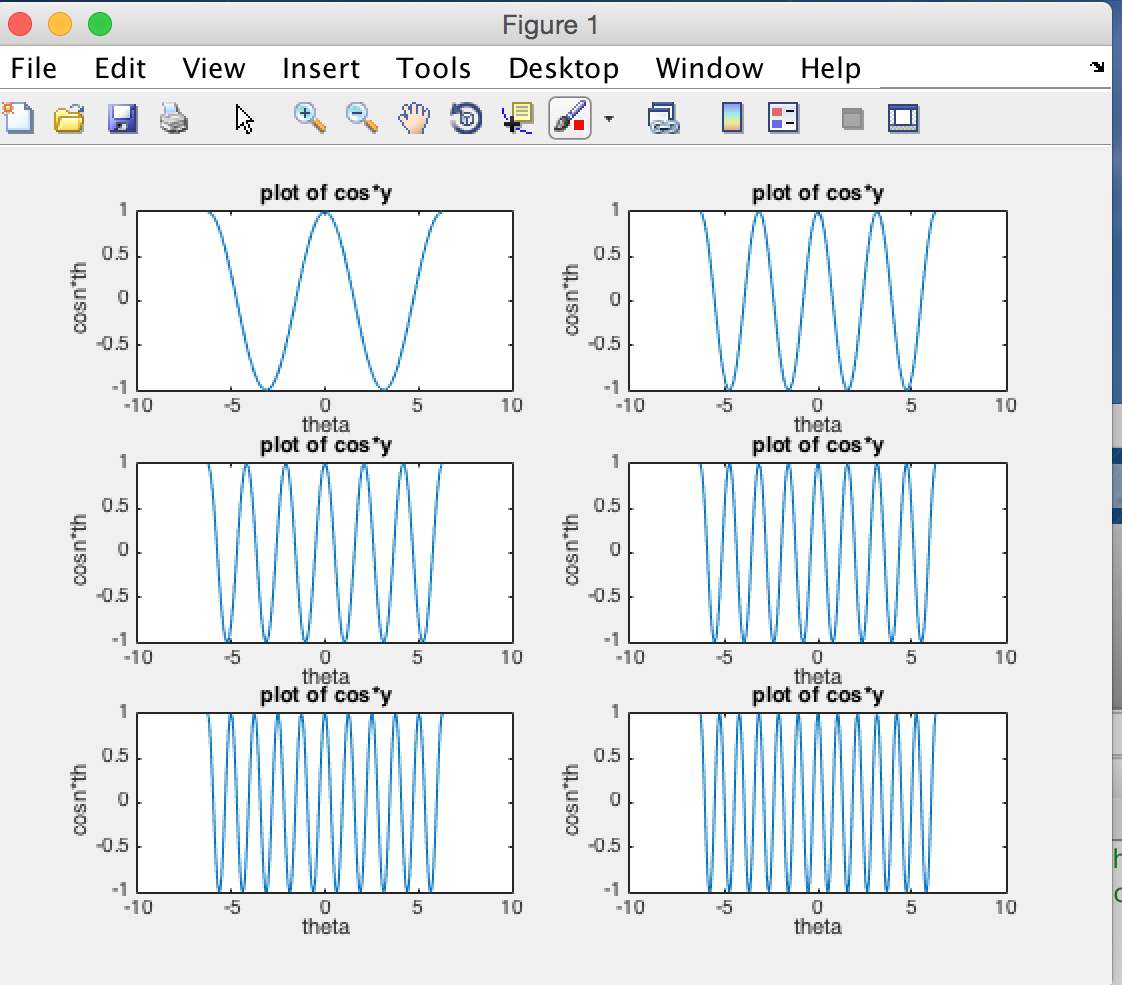The width and height of the screenshot is (1122, 985).
Task: Toggle the Edit Plot arrow tool
Action: click(244, 119)
